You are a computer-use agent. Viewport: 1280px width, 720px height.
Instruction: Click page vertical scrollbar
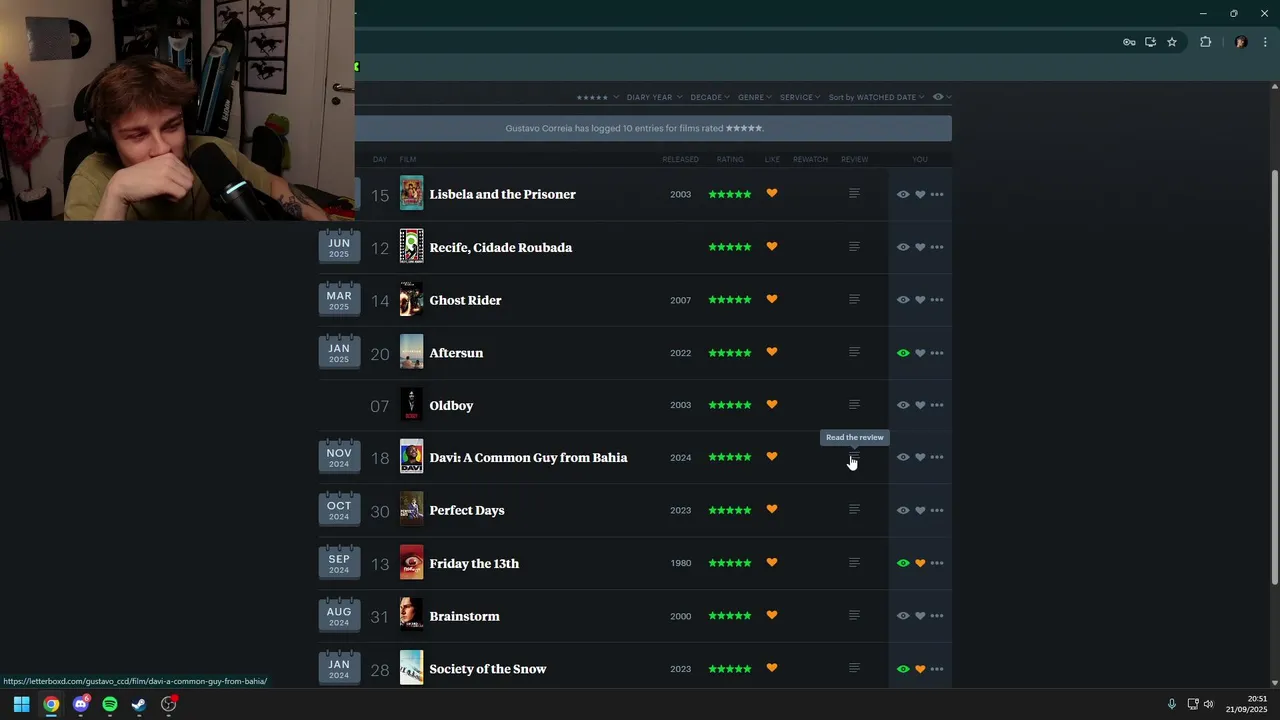pos(1274,378)
